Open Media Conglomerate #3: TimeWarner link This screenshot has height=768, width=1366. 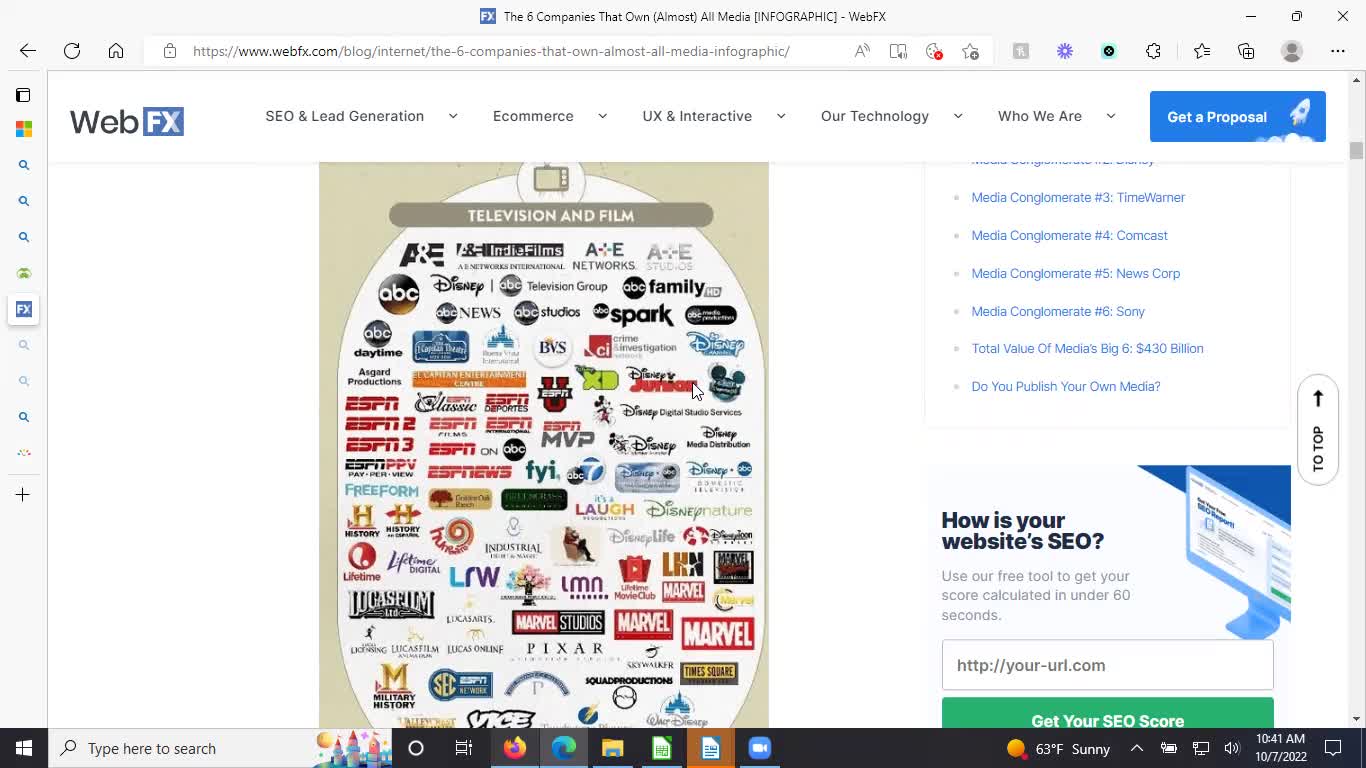(1078, 197)
